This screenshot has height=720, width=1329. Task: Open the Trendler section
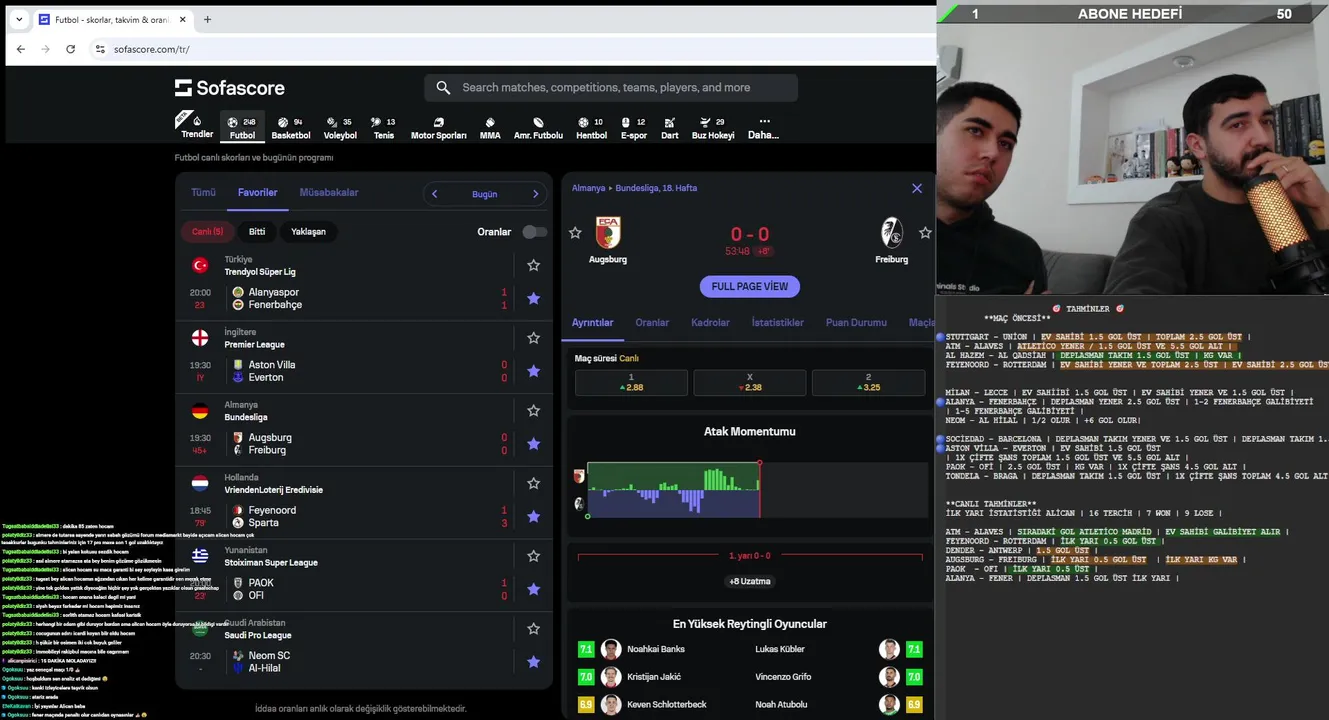[x=196, y=126]
